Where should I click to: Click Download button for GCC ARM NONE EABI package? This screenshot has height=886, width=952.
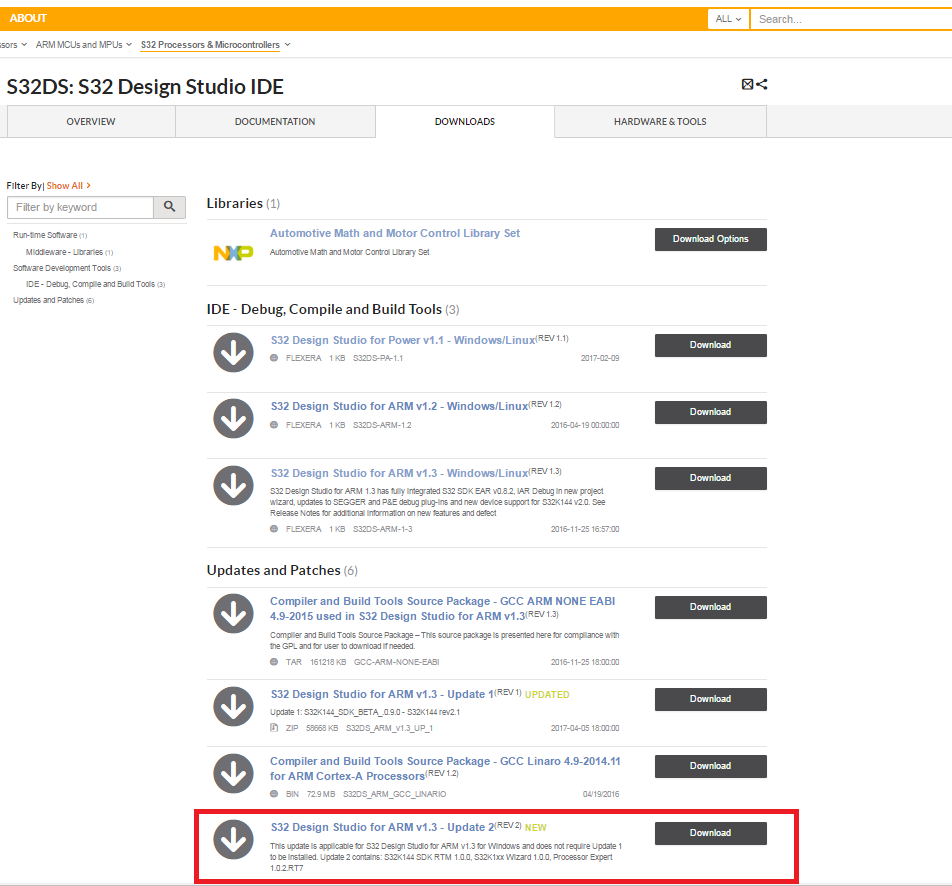click(x=710, y=607)
